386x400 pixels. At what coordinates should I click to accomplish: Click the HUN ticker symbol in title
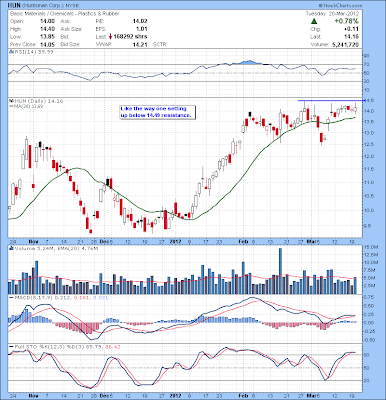click(x=13, y=6)
